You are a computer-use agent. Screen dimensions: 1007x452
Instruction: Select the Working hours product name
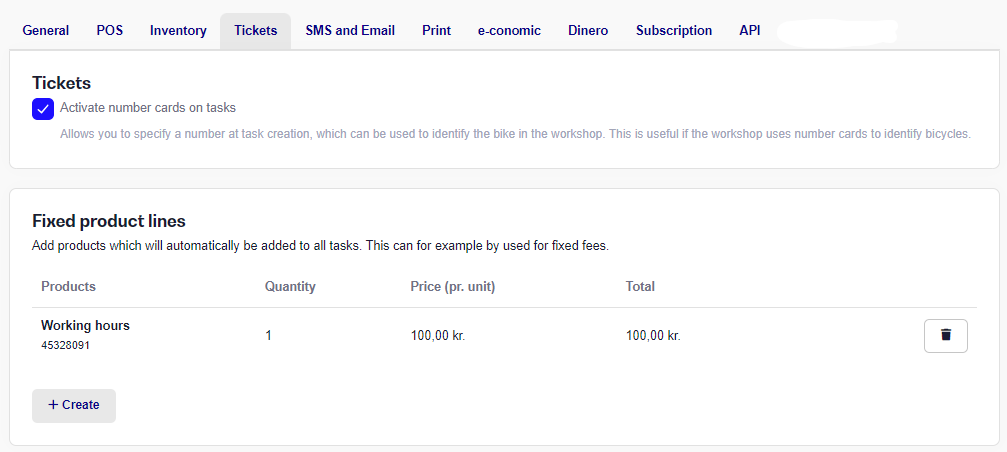pyautogui.click(x=85, y=326)
